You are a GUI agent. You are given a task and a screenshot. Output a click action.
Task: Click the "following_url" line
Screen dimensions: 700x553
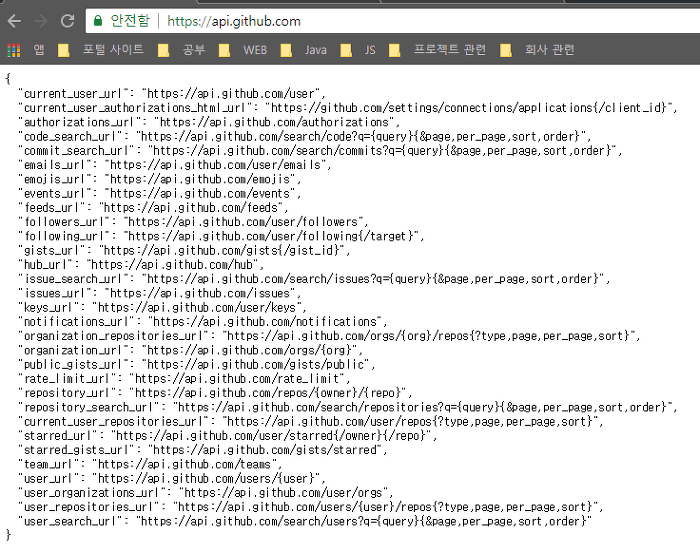pos(221,236)
